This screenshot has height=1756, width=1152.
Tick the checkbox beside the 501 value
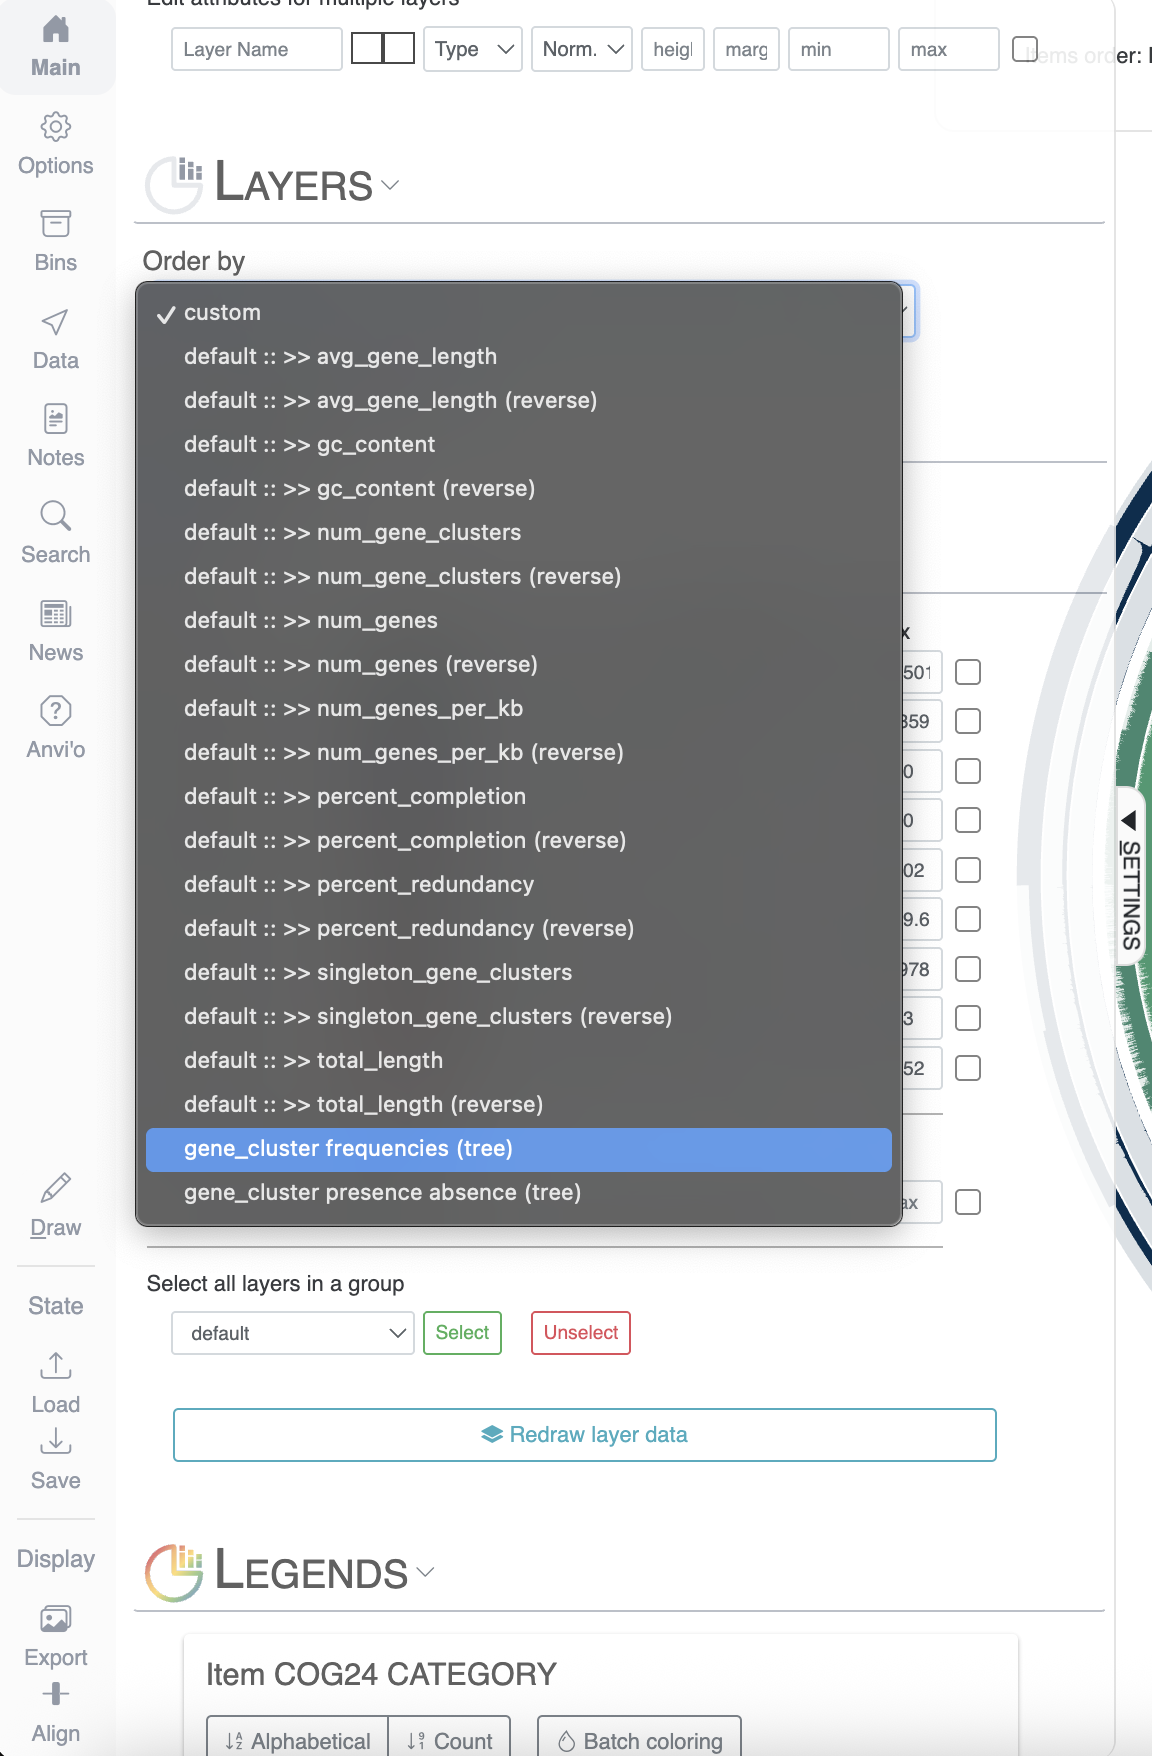click(x=967, y=672)
